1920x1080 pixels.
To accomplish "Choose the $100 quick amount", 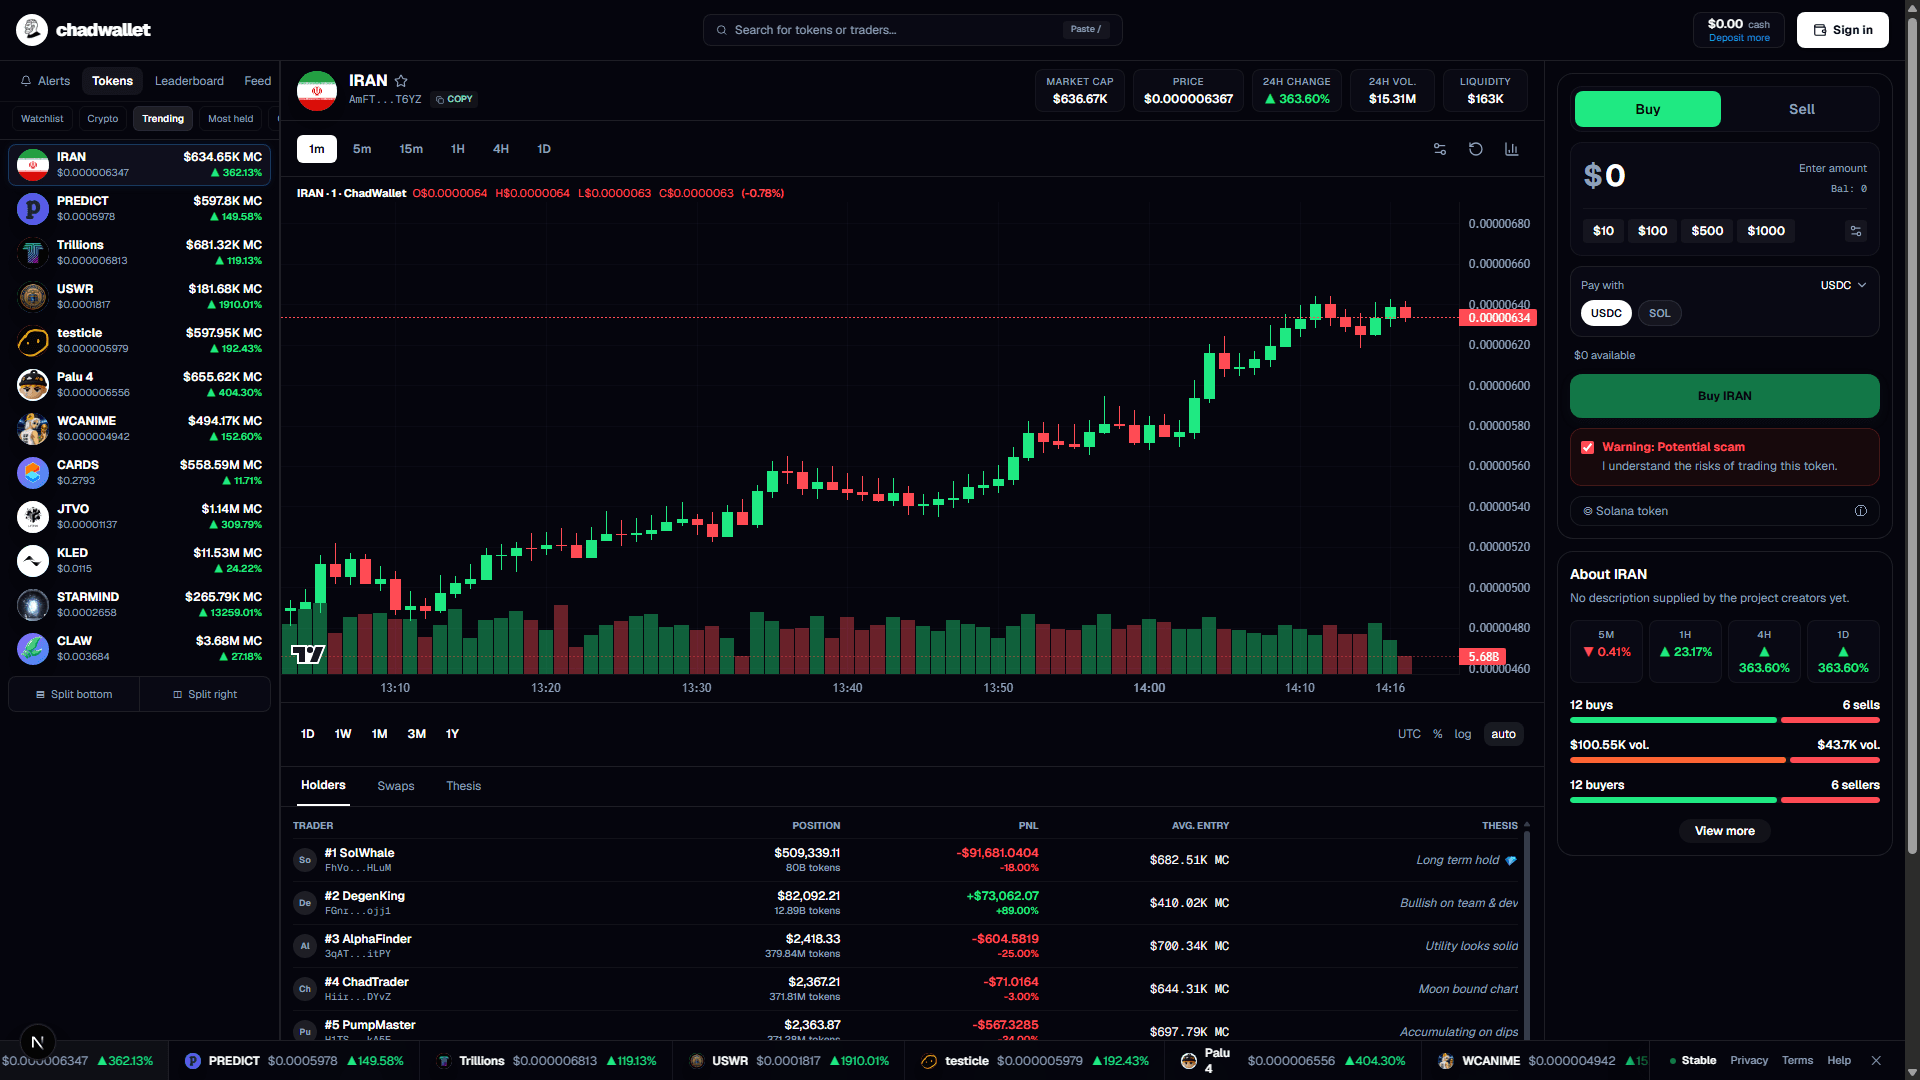I will (x=1653, y=231).
